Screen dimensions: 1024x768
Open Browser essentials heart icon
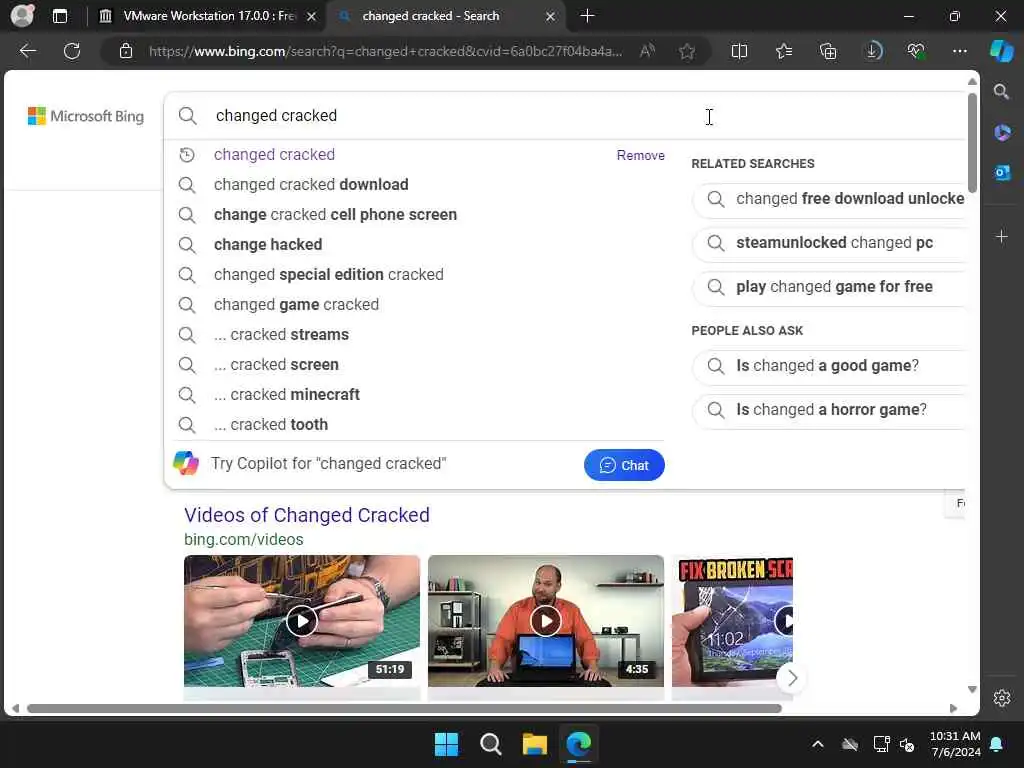[x=916, y=51]
